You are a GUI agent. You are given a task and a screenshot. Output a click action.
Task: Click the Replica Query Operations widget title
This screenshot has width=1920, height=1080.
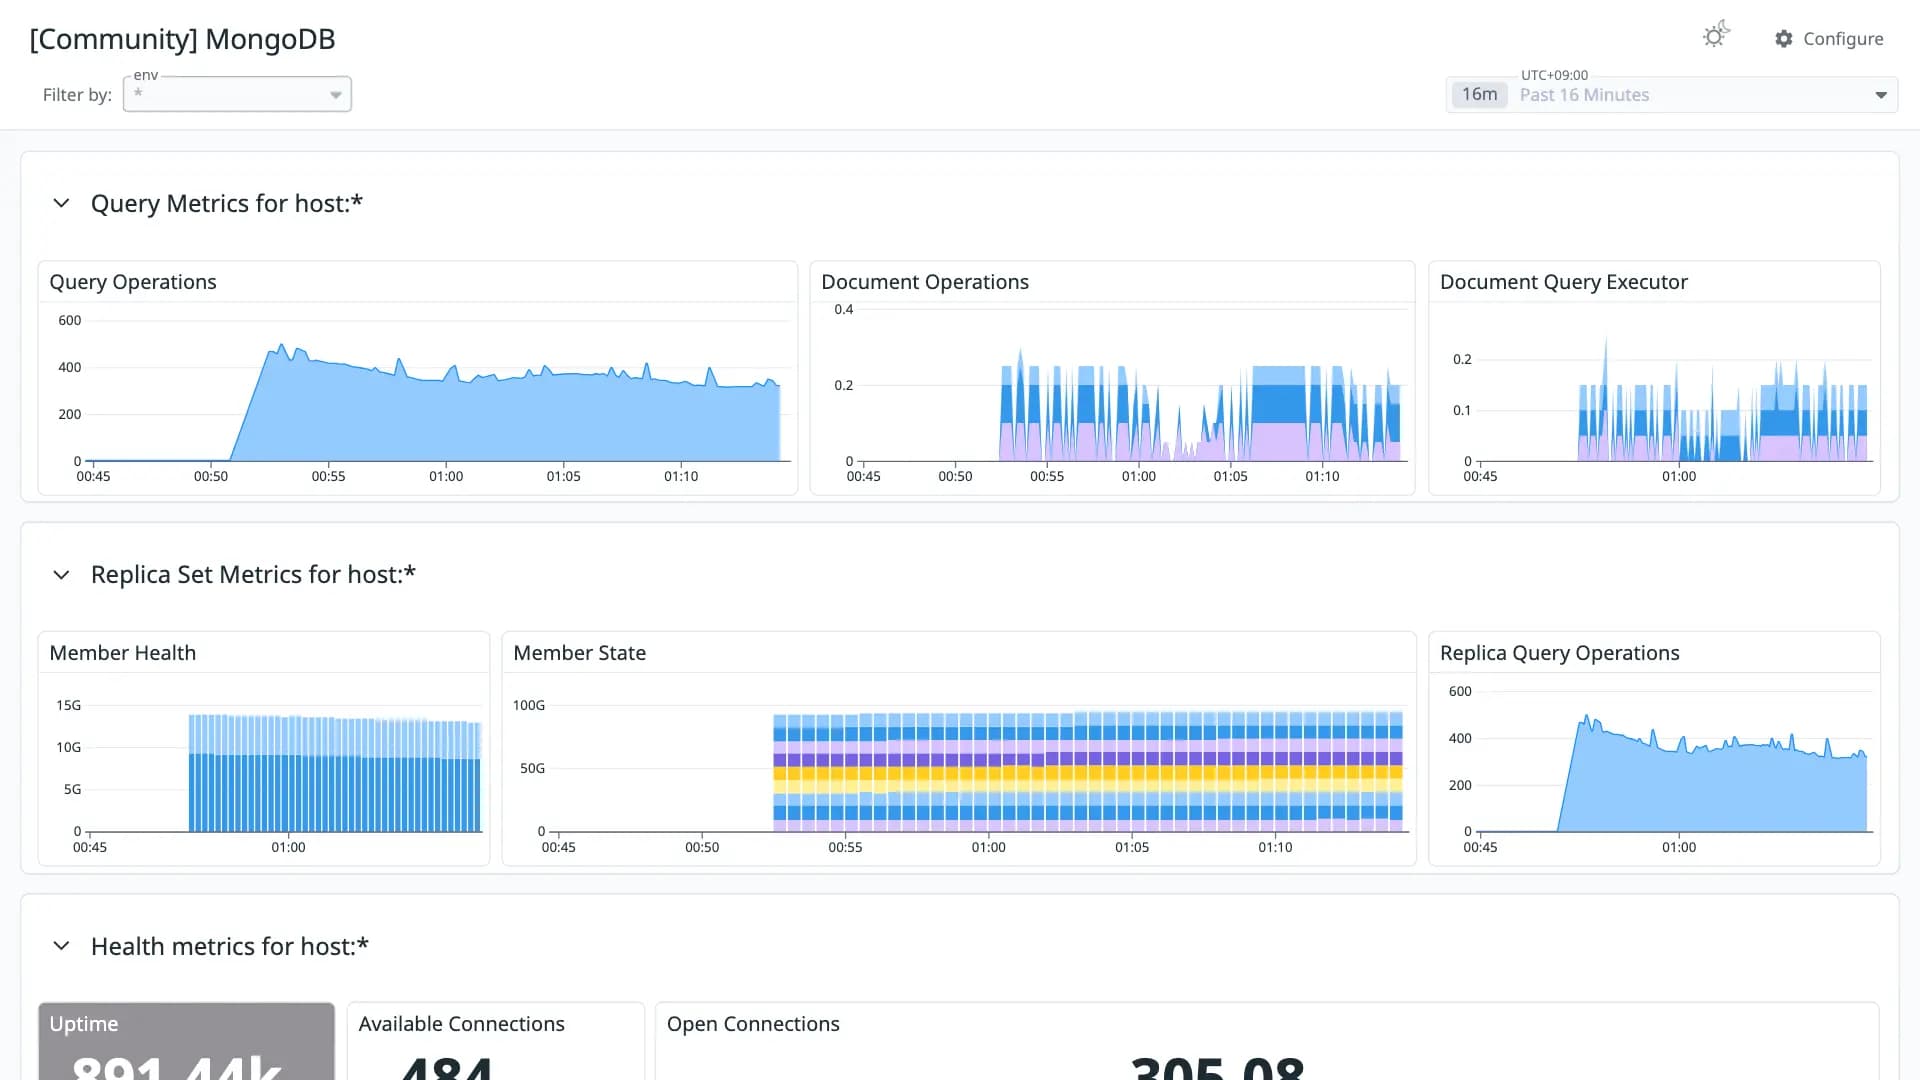point(1560,653)
